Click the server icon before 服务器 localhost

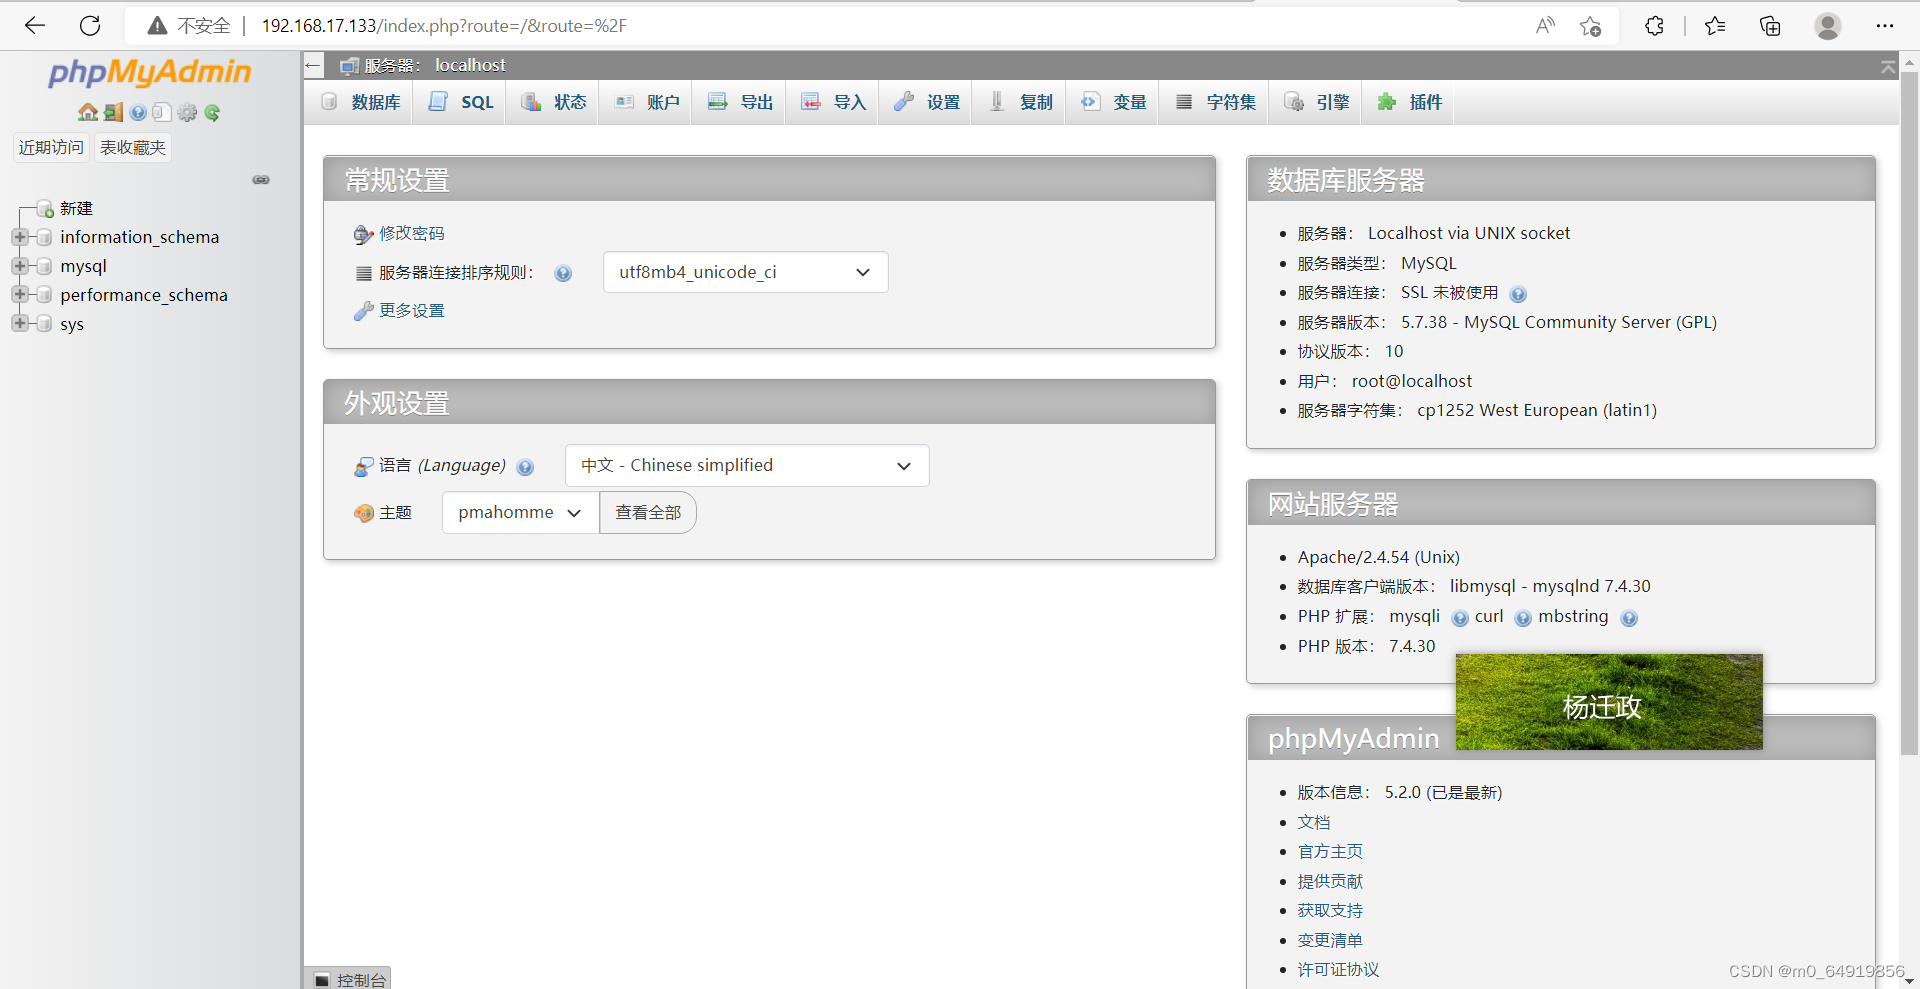tap(349, 66)
